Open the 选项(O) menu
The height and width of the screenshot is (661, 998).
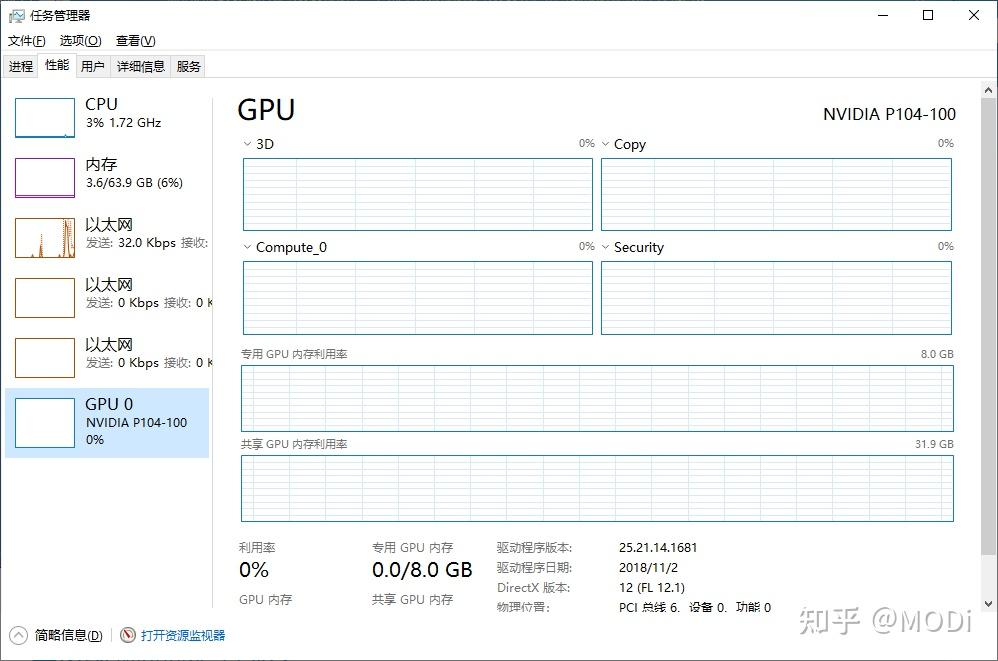tap(80, 41)
